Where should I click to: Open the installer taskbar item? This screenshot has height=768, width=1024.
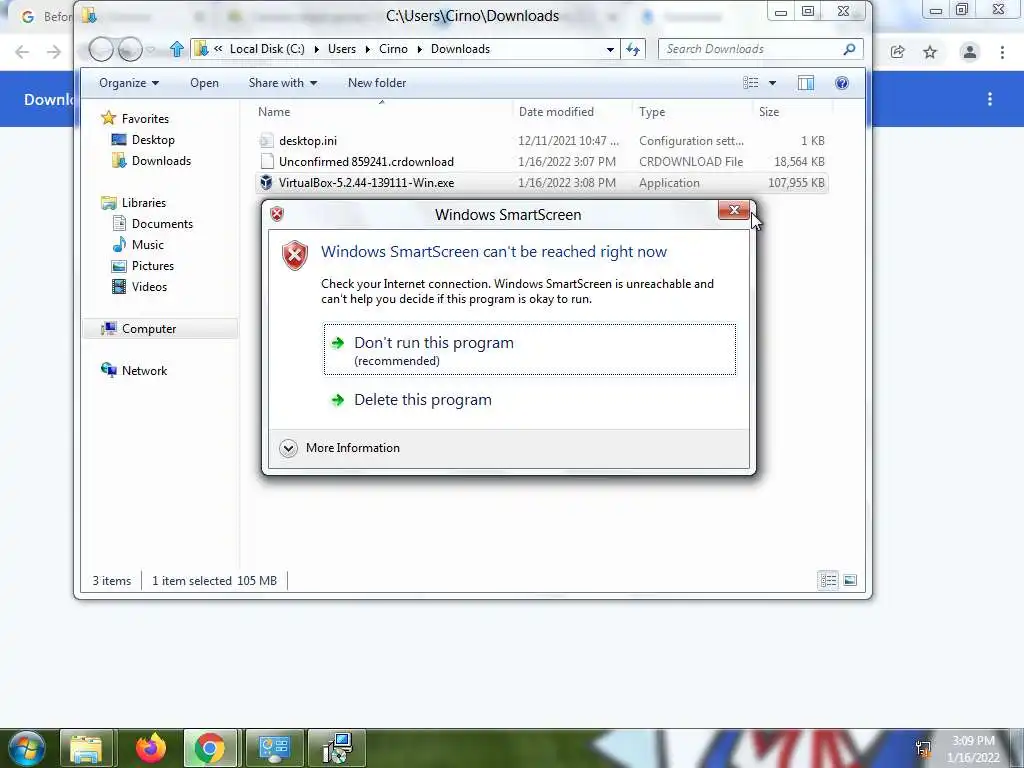click(x=338, y=748)
